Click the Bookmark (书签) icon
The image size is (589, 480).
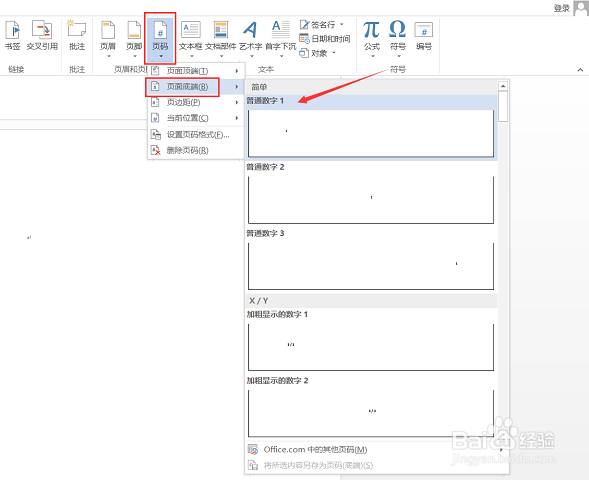[x=12, y=30]
